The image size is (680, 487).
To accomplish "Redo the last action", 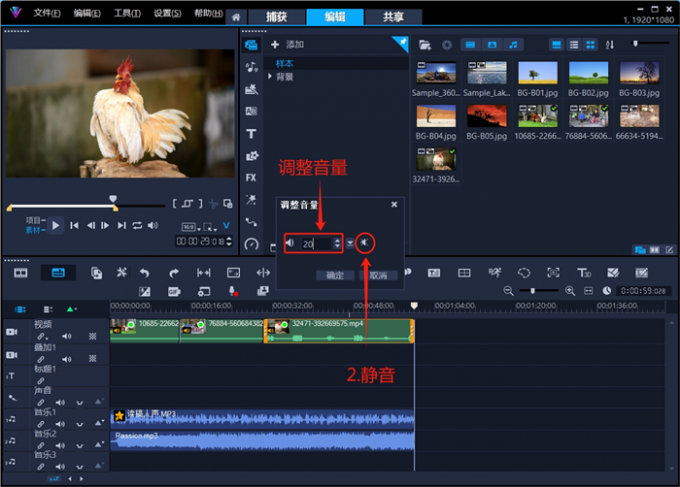I will point(173,273).
